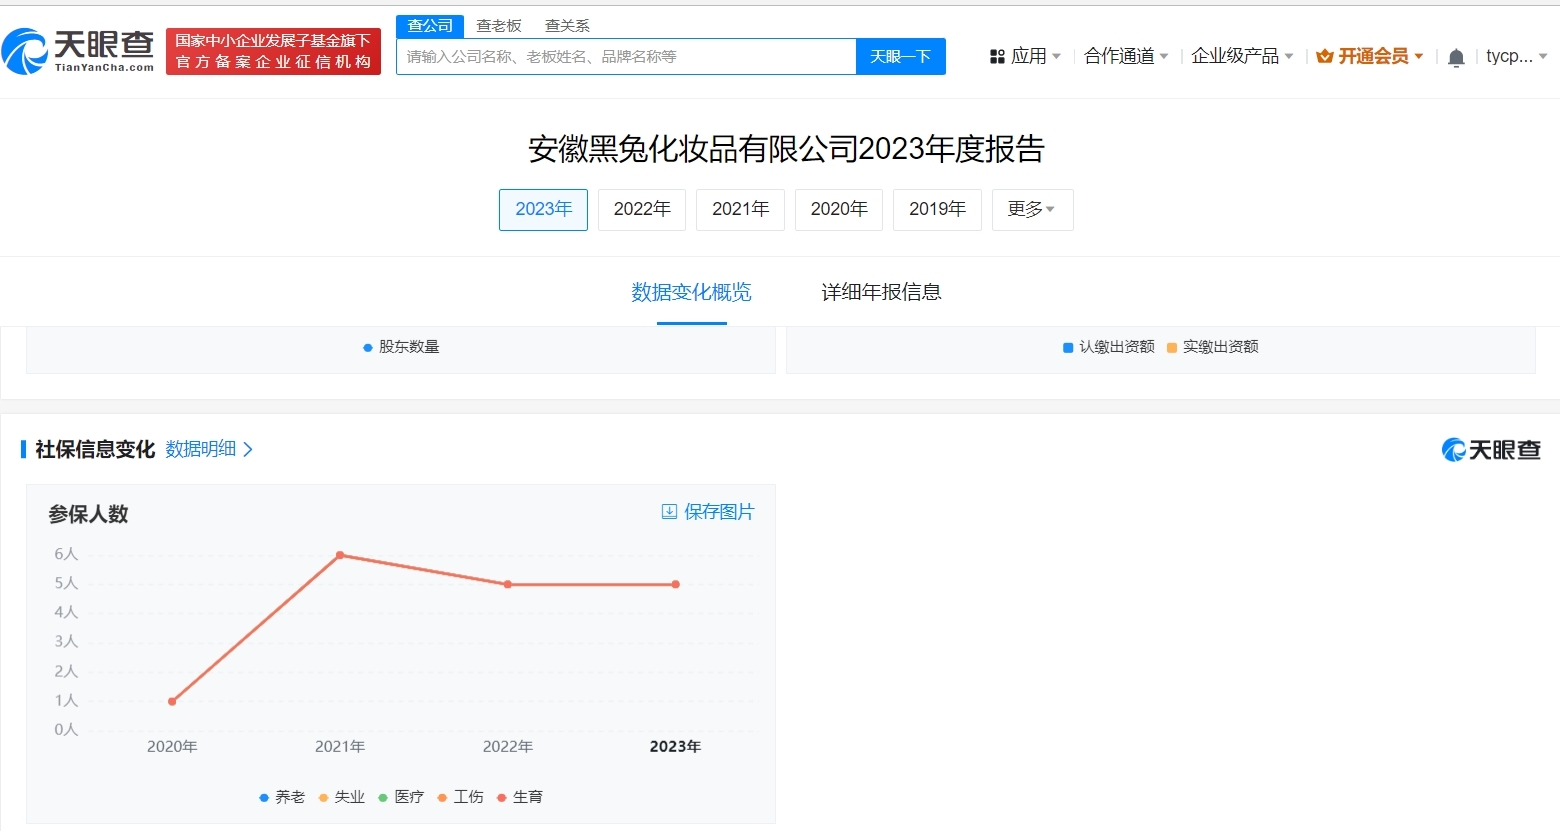Click the report title 安徽黑兔化妆品有限公司2023年度报告
1560x831 pixels.
[786, 149]
